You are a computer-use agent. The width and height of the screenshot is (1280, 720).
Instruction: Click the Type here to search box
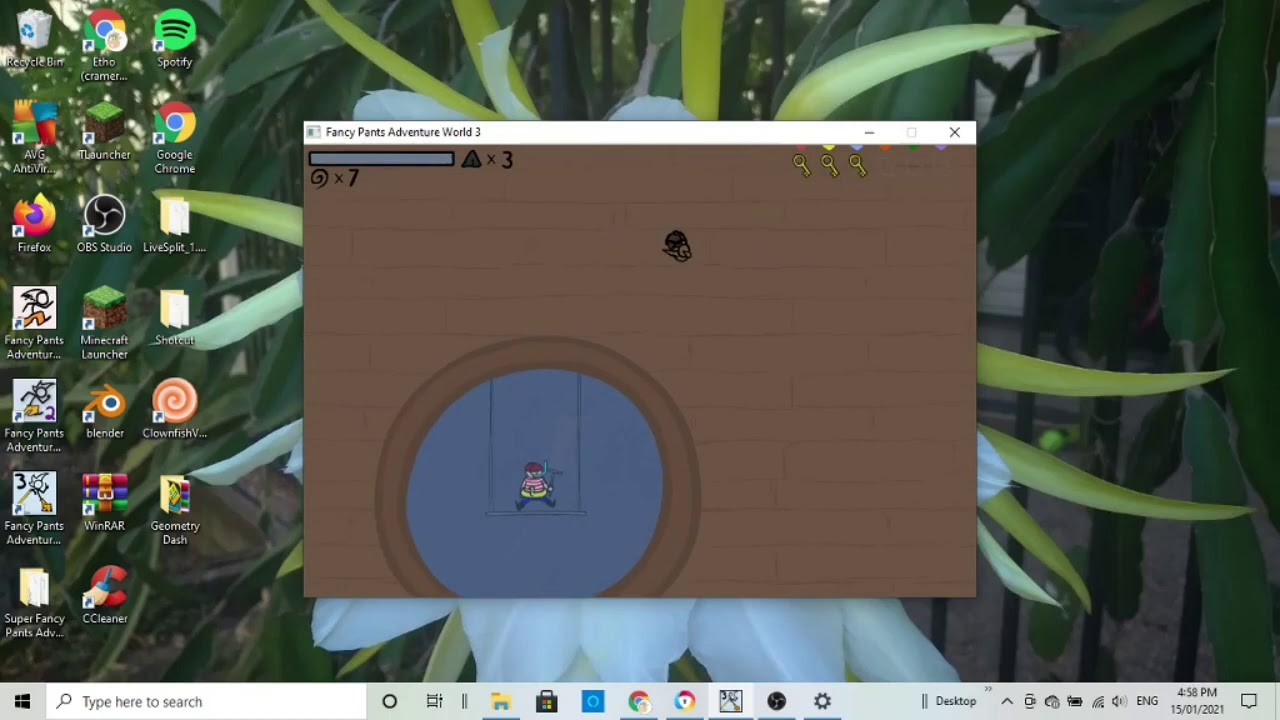pos(207,701)
